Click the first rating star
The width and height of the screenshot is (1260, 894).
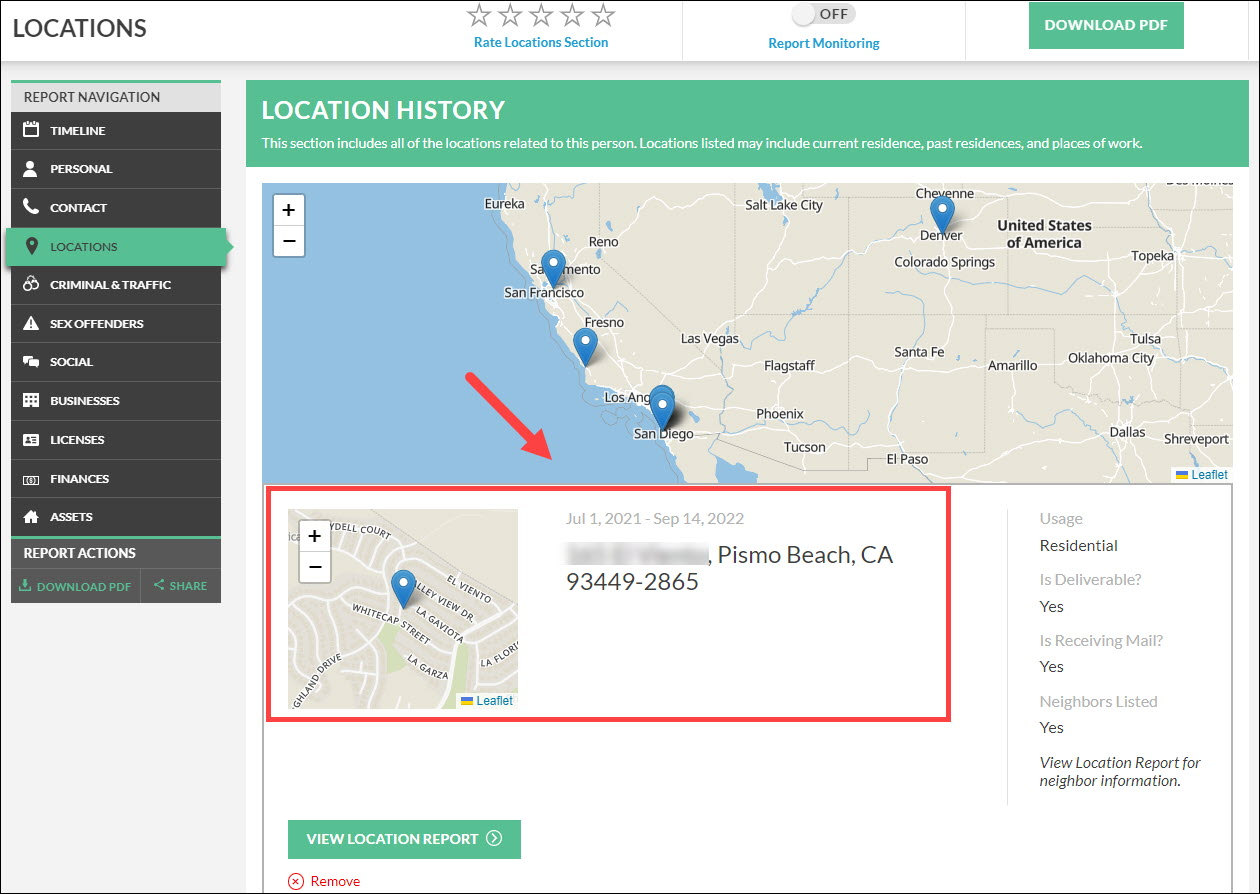(478, 16)
